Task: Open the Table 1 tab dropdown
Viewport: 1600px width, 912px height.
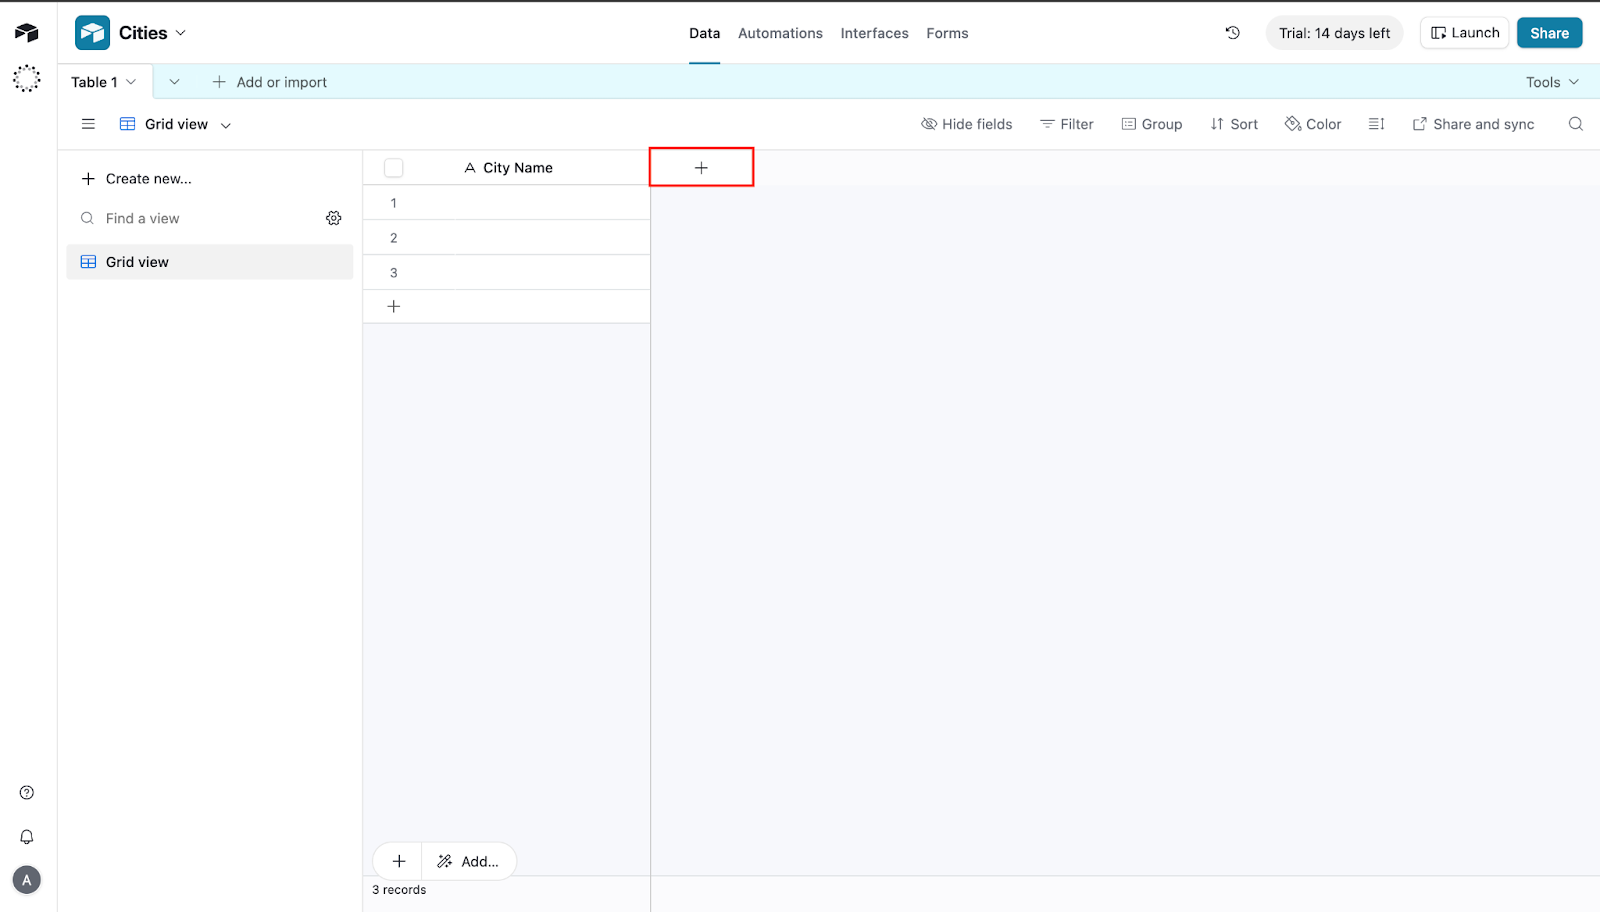Action: (x=131, y=82)
